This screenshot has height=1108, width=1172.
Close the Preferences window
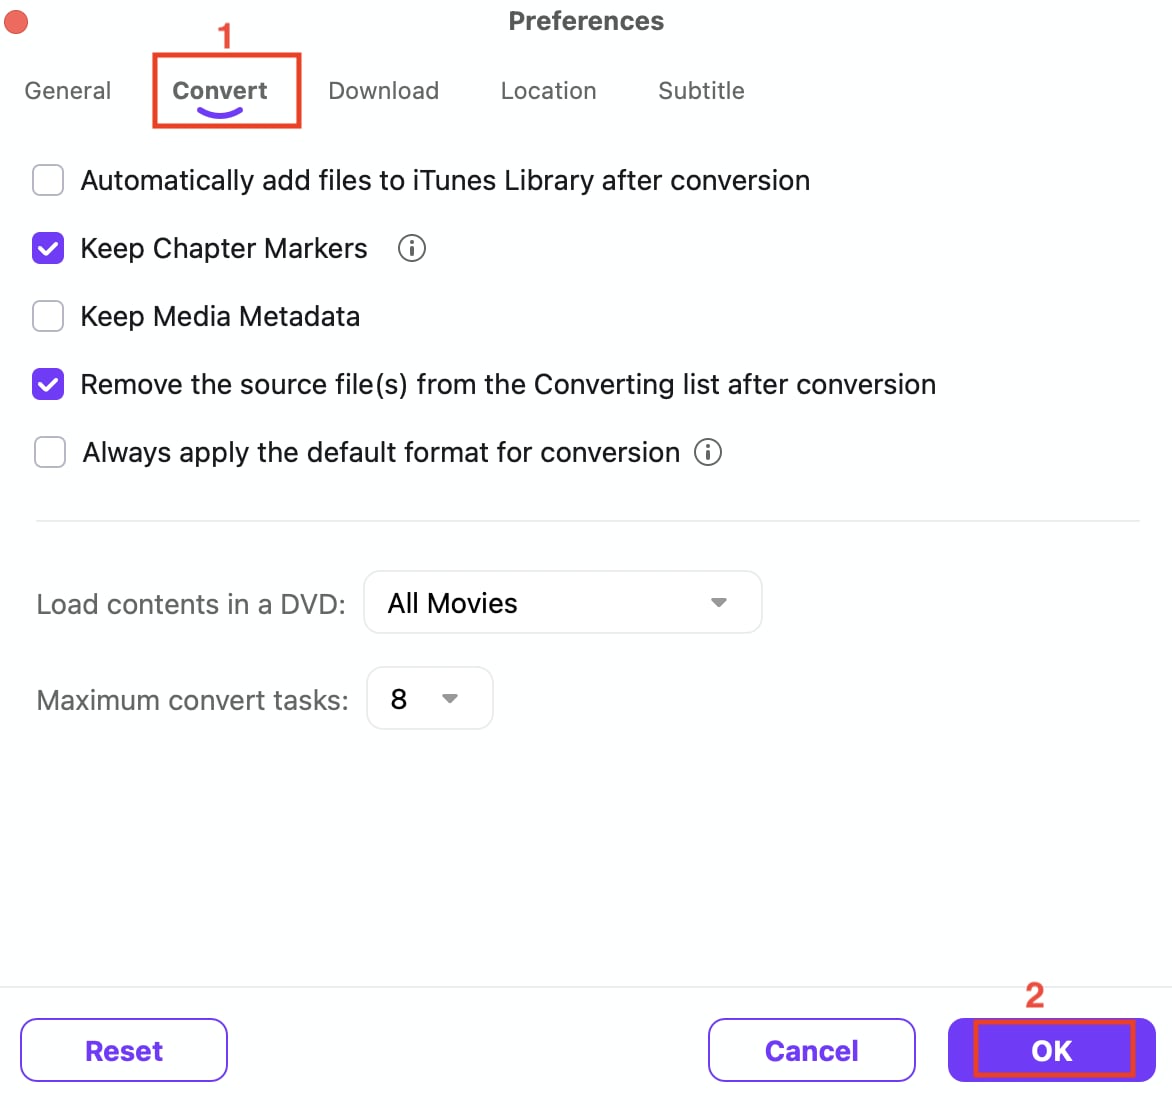click(16, 21)
